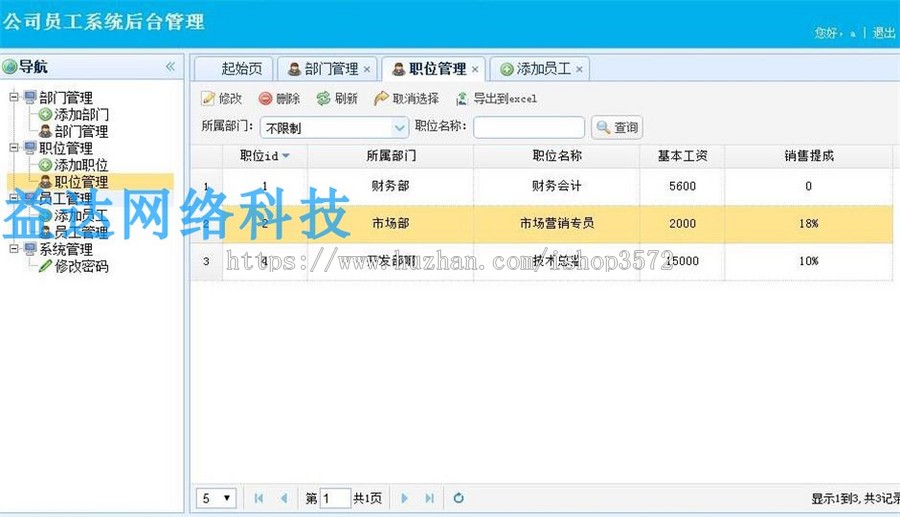Close the 职位管理 tab
Screen dimensions: 900x517
[475, 69]
